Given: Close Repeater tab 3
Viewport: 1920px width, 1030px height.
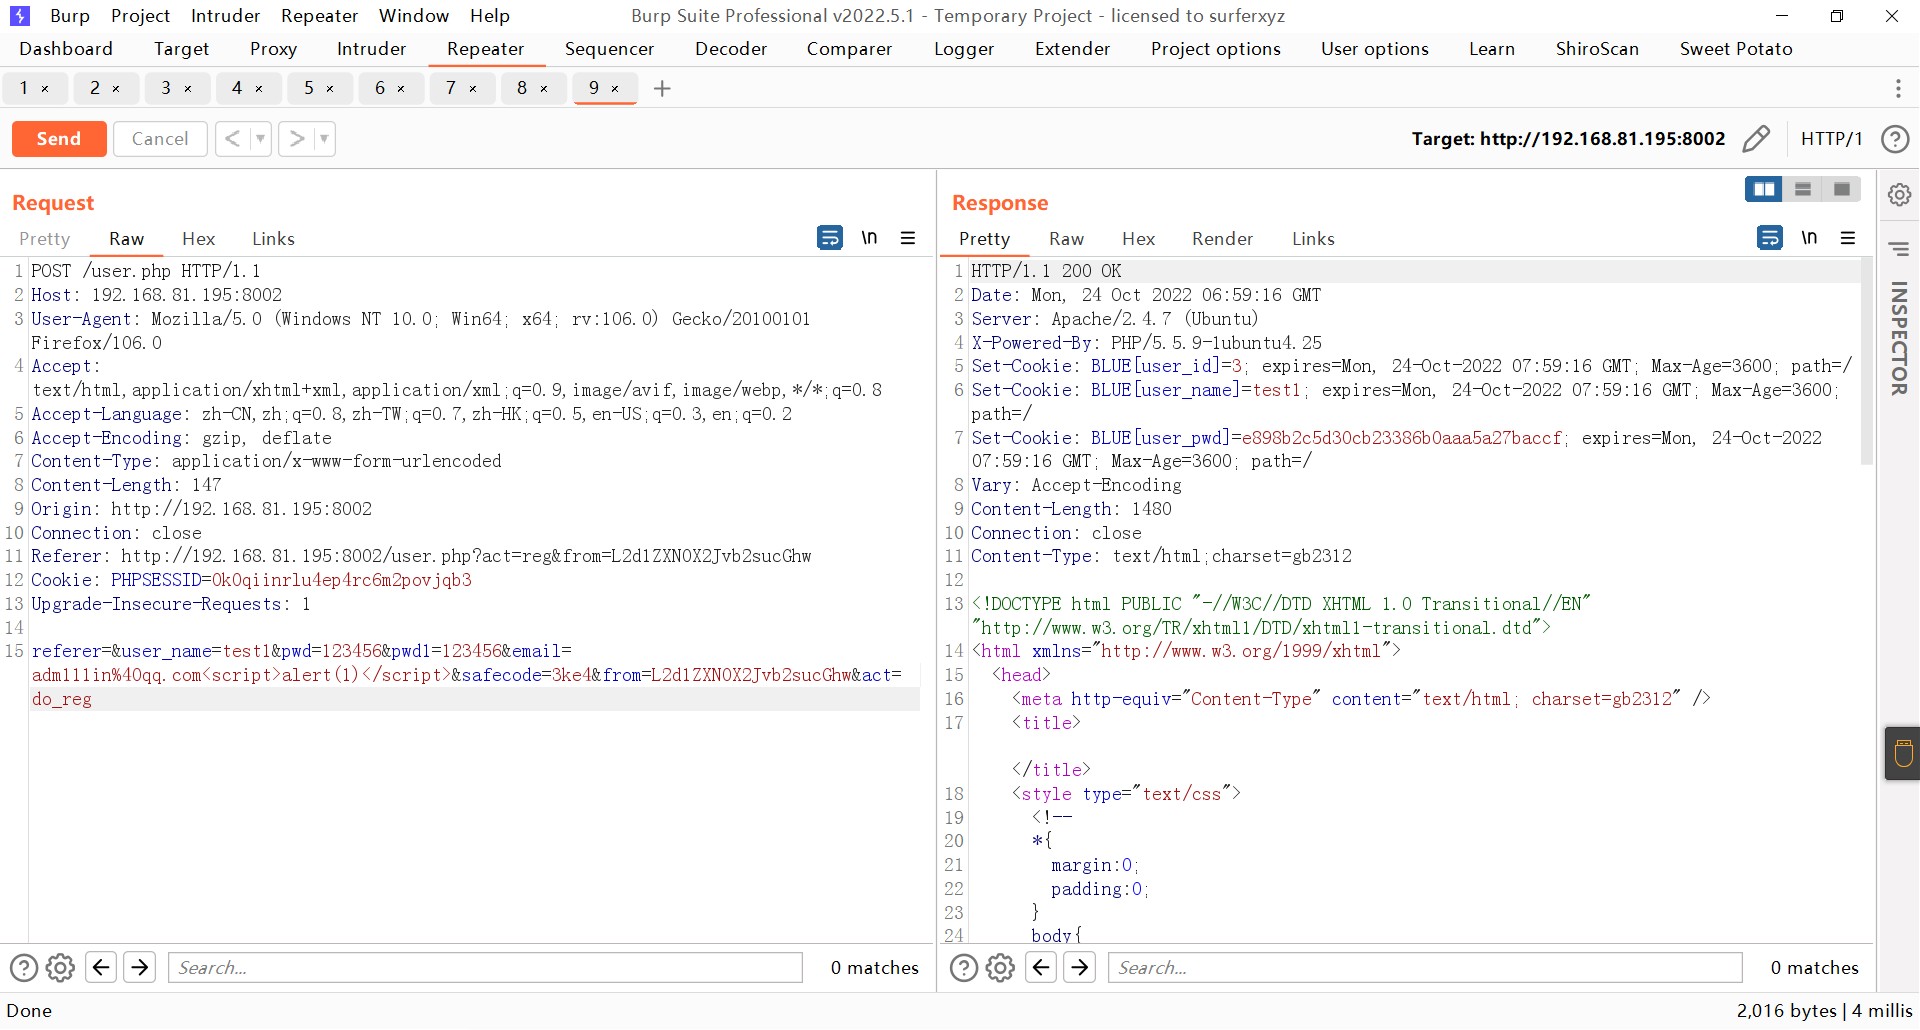Looking at the screenshot, I should 187,89.
